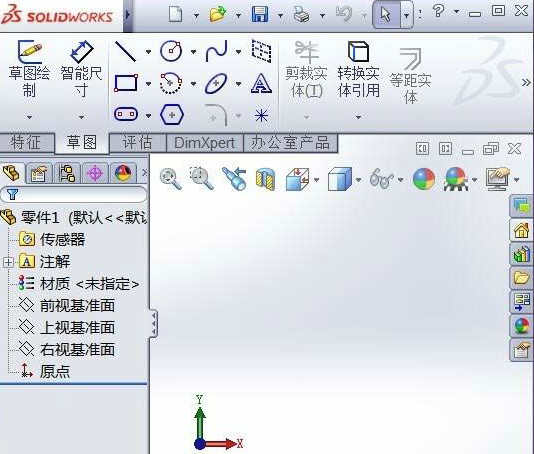Image resolution: width=534 pixels, height=454 pixels.
Task: Switch to the 评估 tab
Action: point(138,143)
